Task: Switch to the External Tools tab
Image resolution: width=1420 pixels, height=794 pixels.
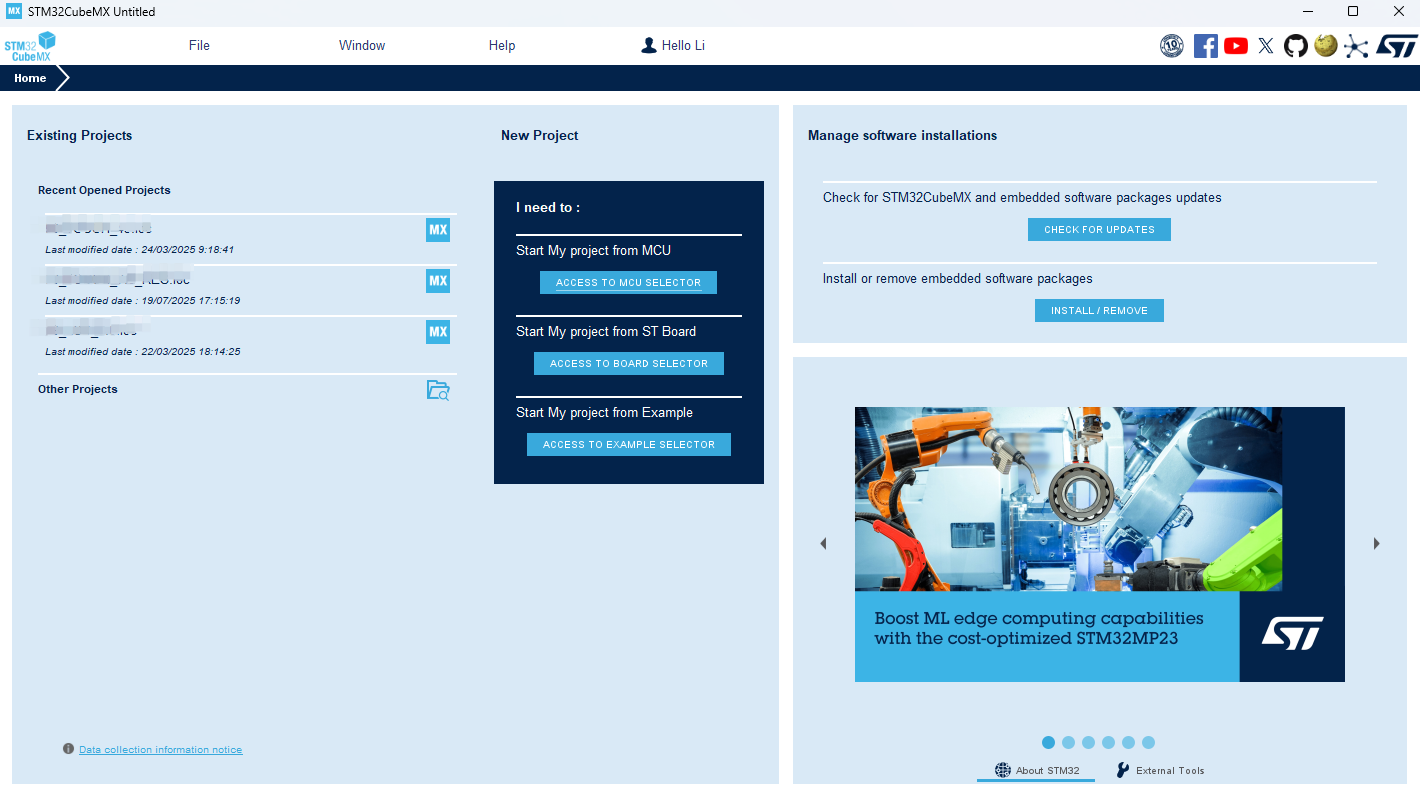Action: pyautogui.click(x=1160, y=771)
